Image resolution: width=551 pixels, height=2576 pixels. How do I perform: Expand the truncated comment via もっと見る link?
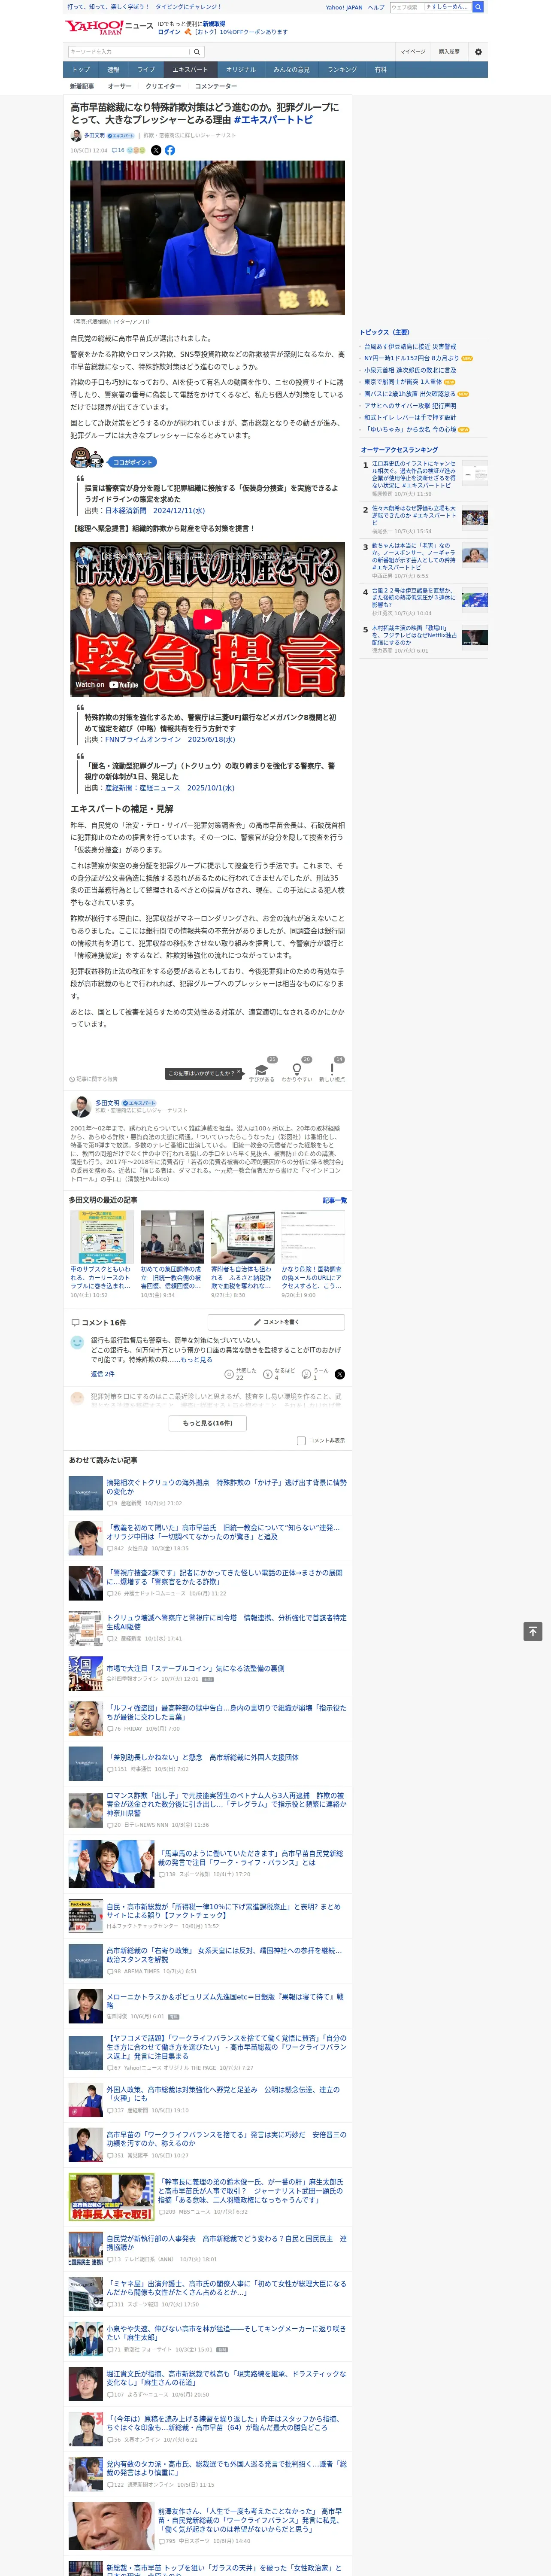(x=196, y=1360)
